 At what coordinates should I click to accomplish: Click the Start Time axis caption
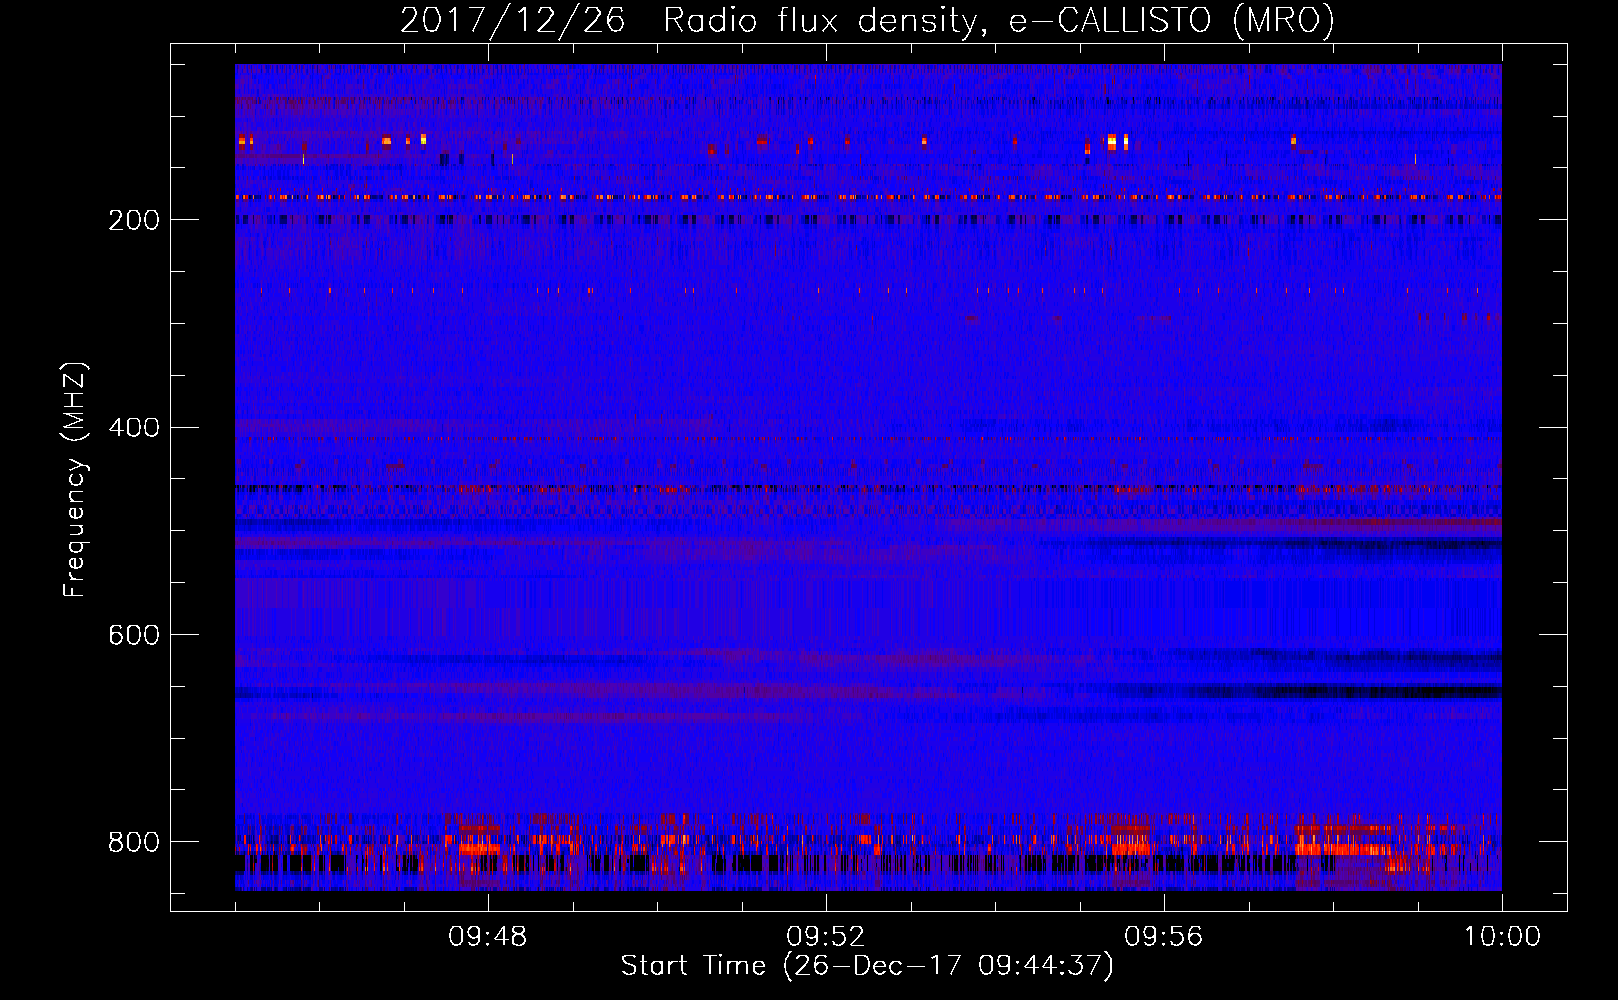pos(867,966)
